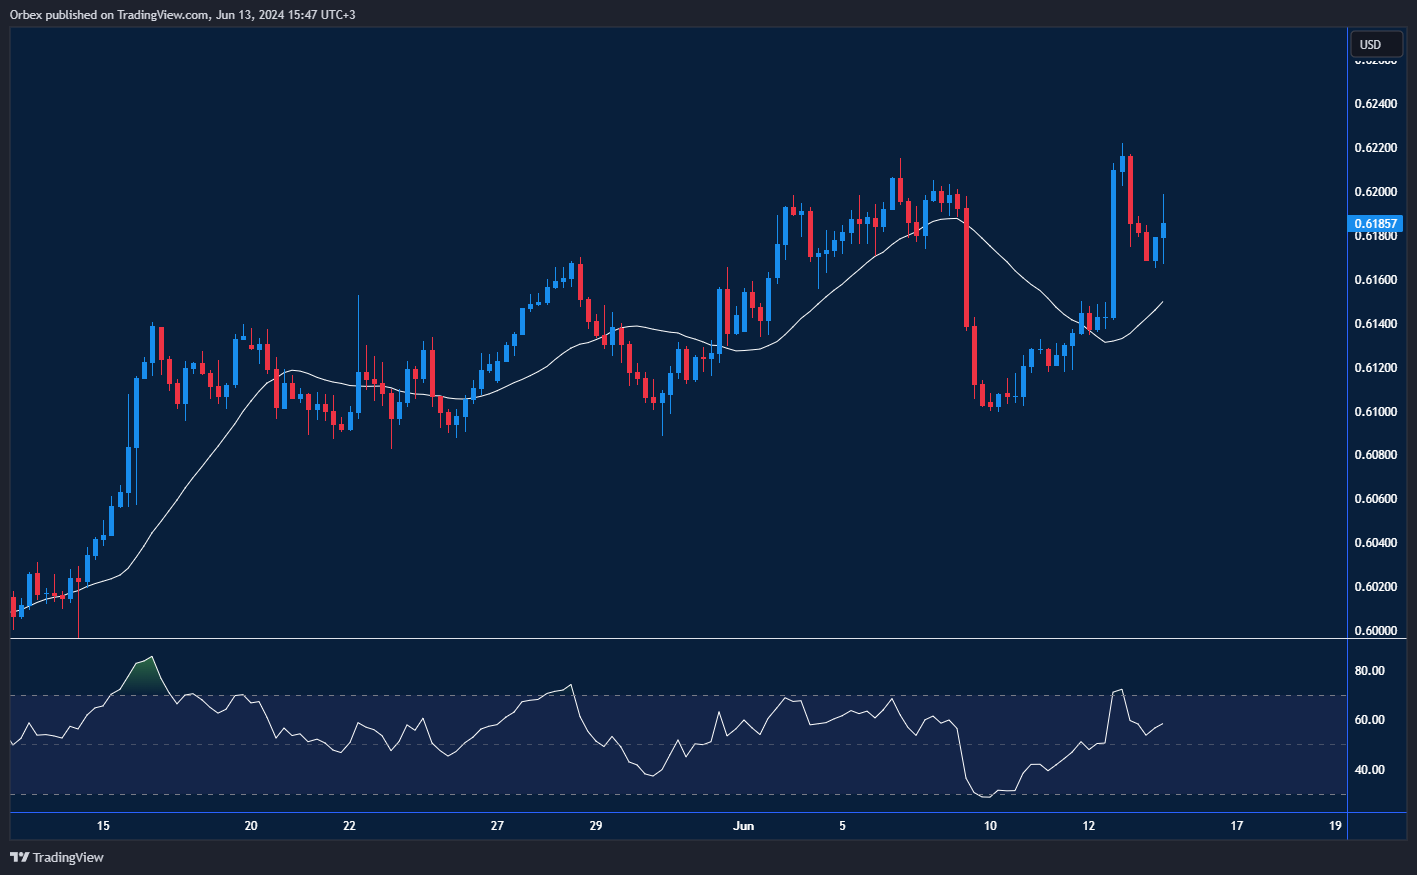1417x875 pixels.
Task: Click the USD currency badge
Action: [x=1377, y=44]
